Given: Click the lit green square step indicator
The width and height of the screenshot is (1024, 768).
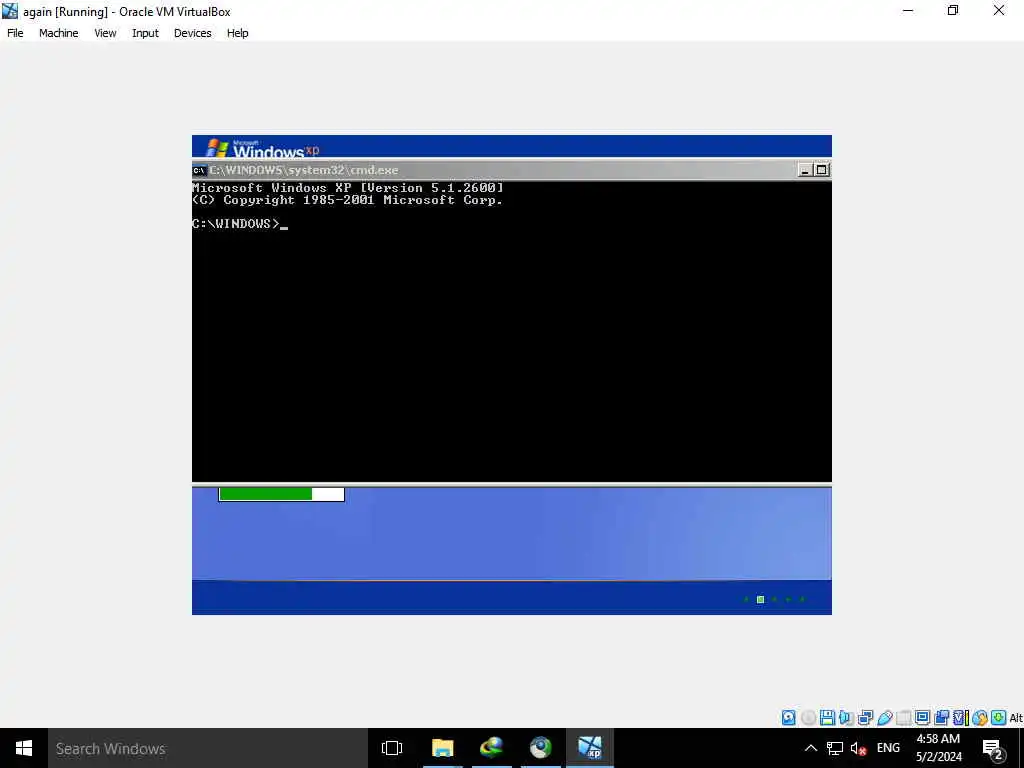Looking at the screenshot, I should [x=760, y=600].
